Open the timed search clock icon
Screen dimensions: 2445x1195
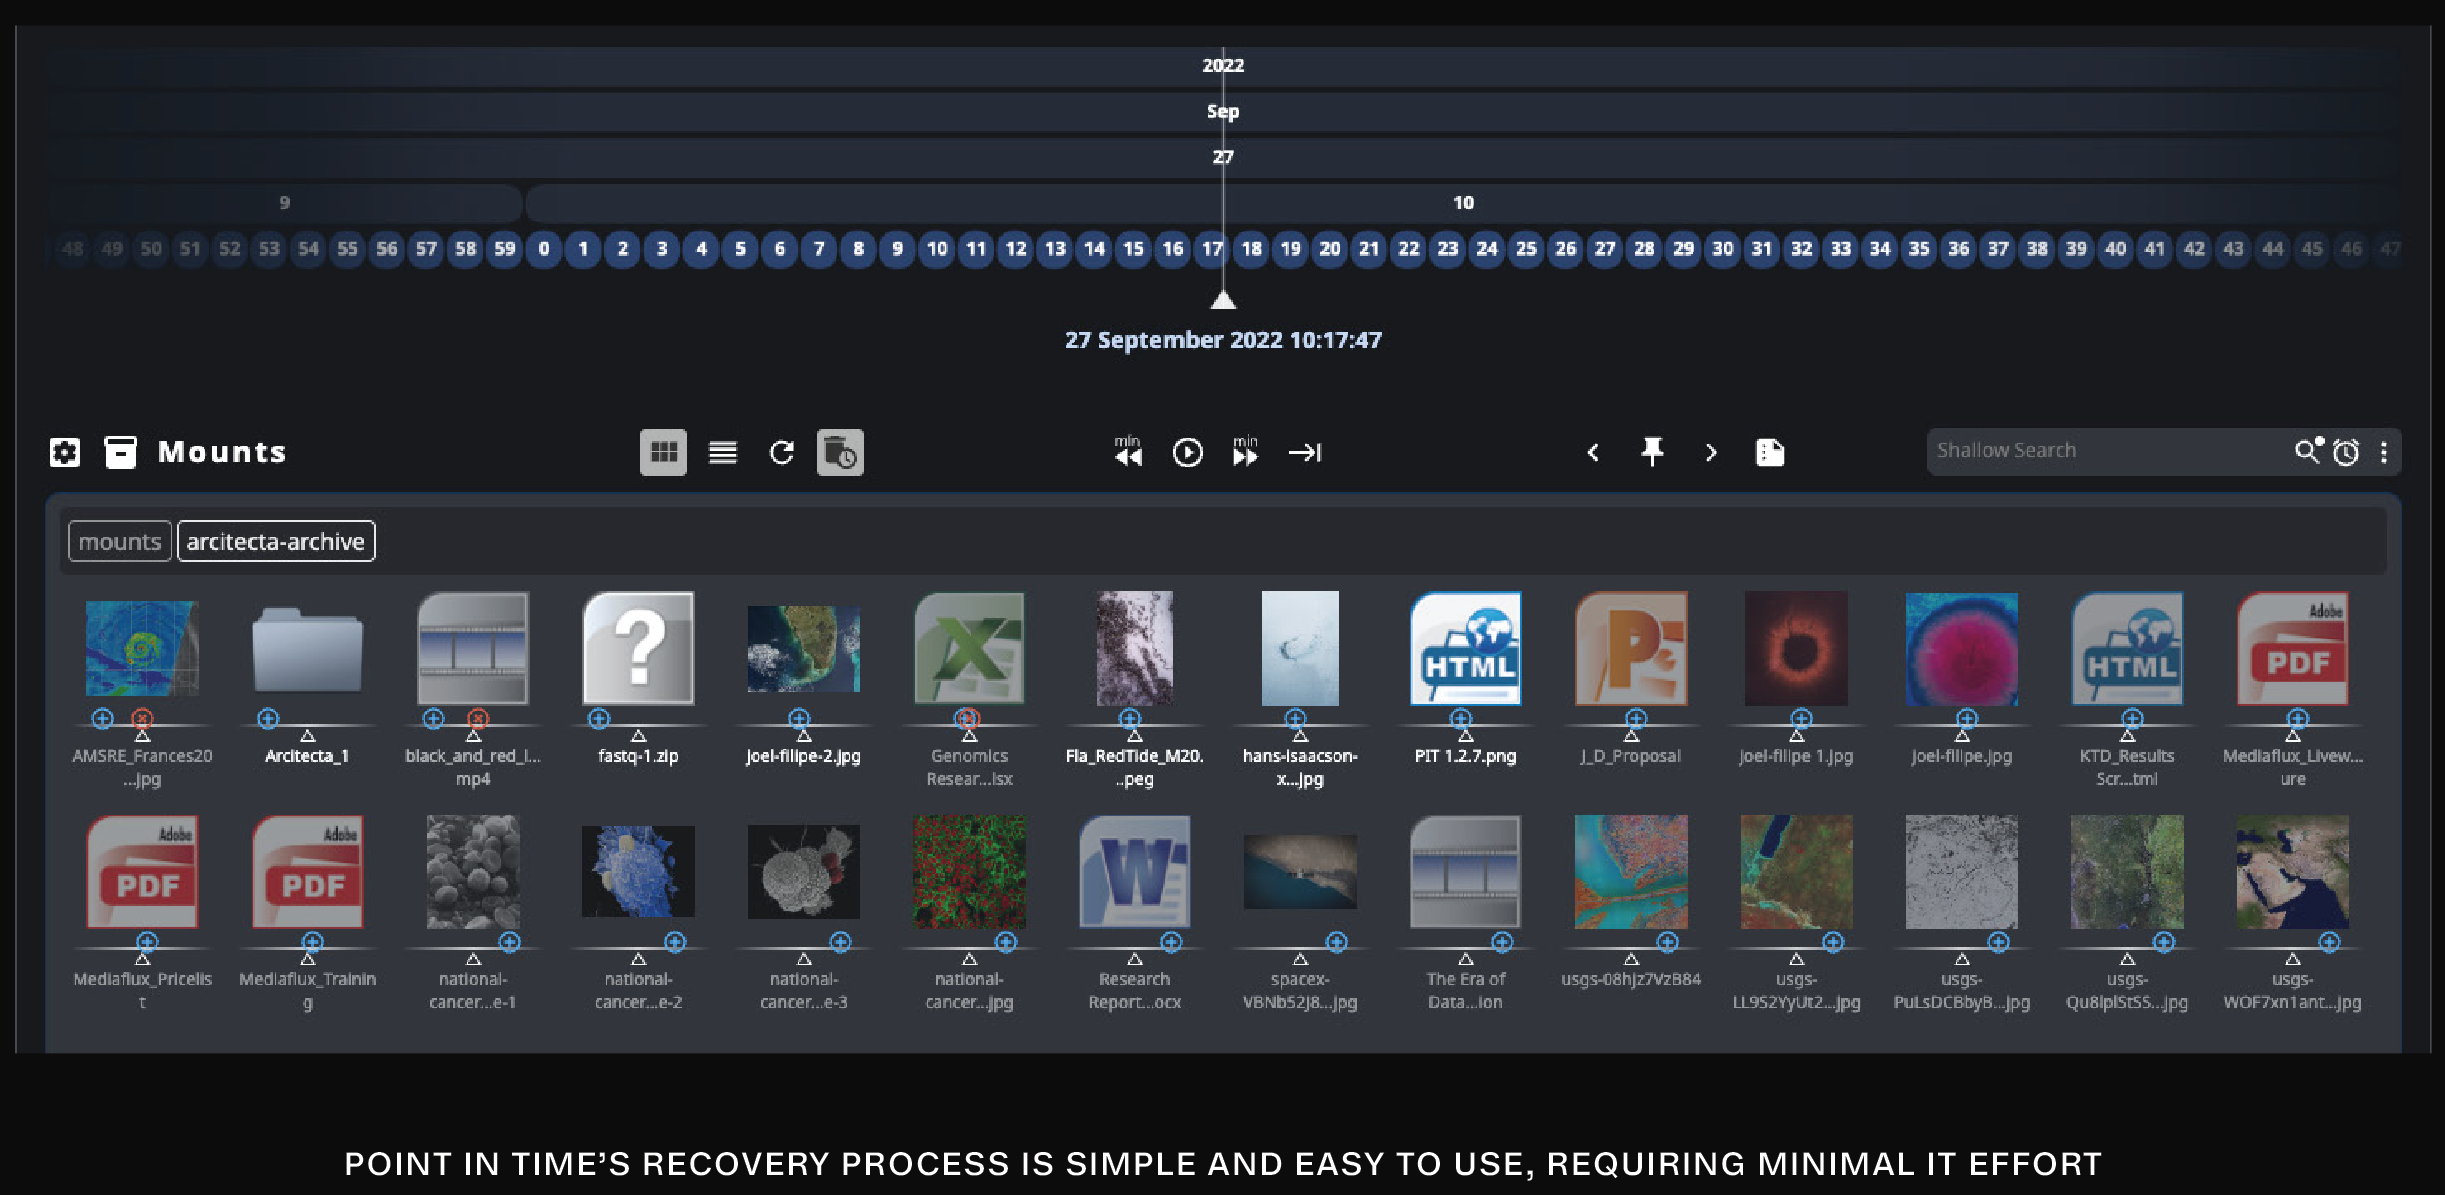2346,453
